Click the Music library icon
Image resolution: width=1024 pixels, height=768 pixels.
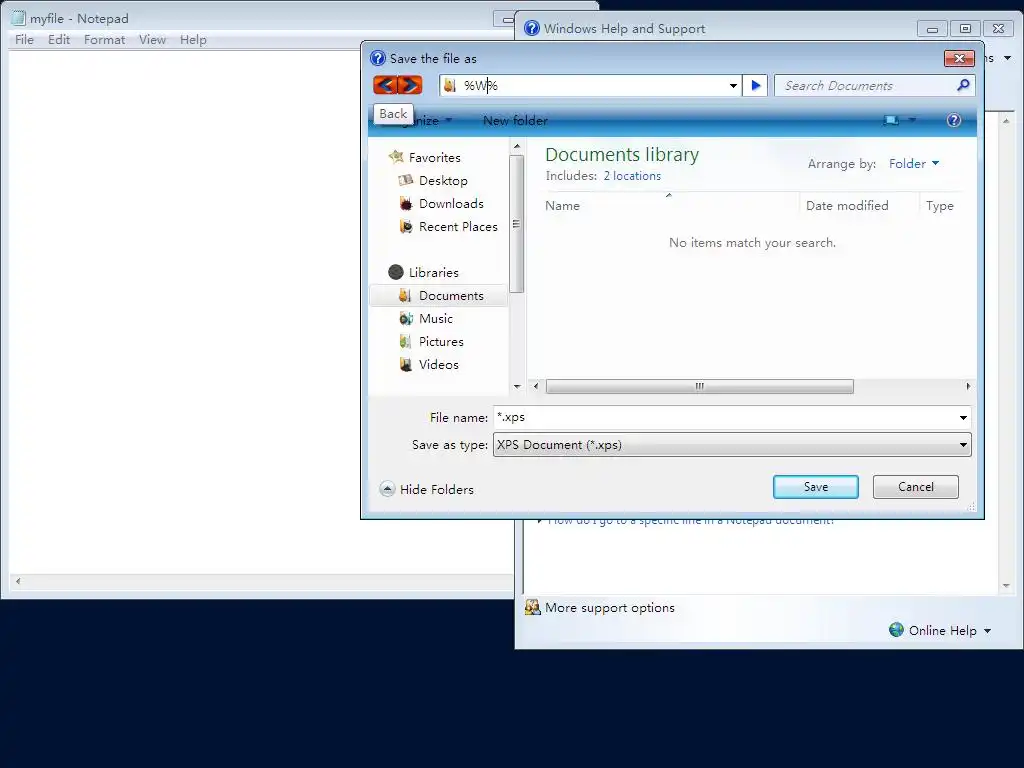406,318
